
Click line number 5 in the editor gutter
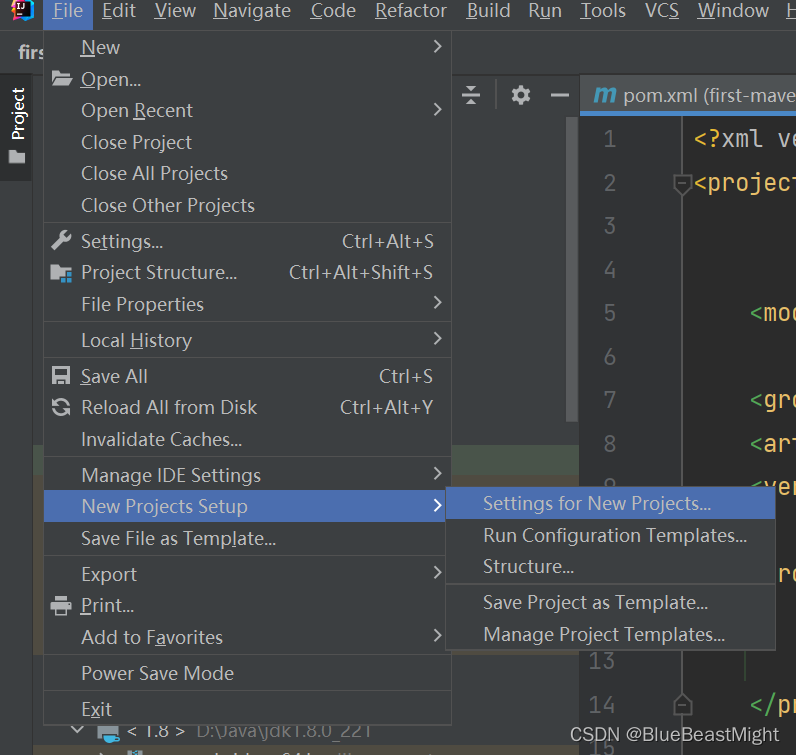coord(610,313)
